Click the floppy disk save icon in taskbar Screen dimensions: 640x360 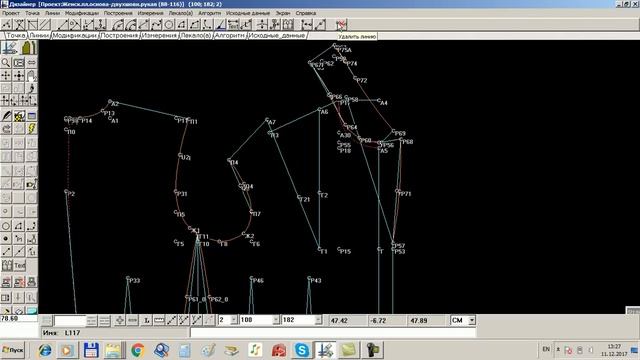tap(91, 350)
